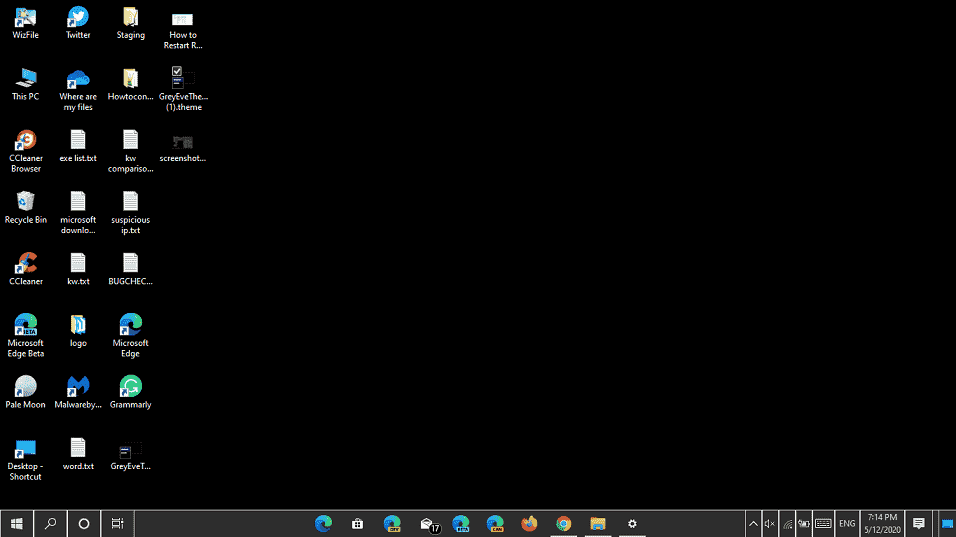Open the Action Center notifications icon
This screenshot has width=956, height=537.
pyautogui.click(x=919, y=524)
